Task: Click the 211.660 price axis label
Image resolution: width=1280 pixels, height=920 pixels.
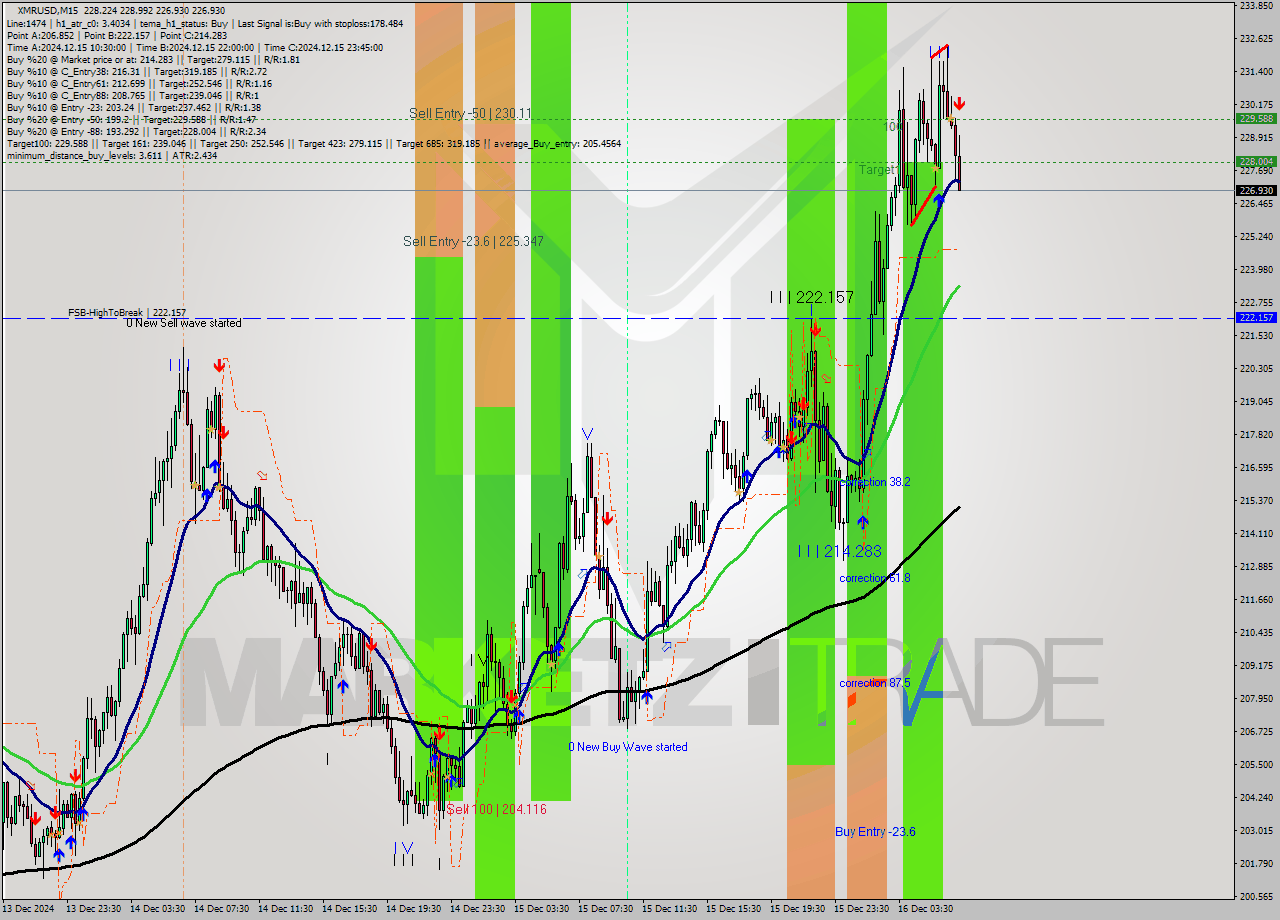Action: 1256,599
